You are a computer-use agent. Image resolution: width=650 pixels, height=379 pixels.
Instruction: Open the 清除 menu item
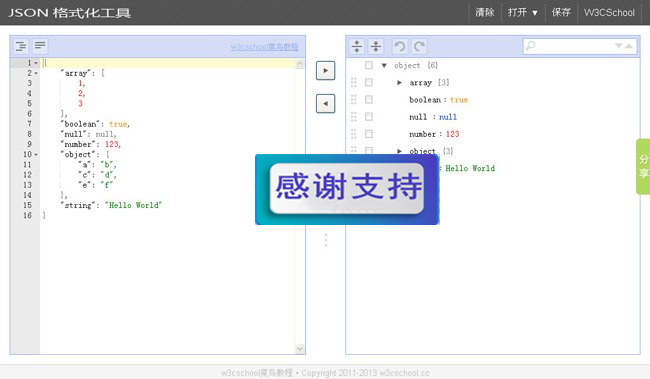485,12
